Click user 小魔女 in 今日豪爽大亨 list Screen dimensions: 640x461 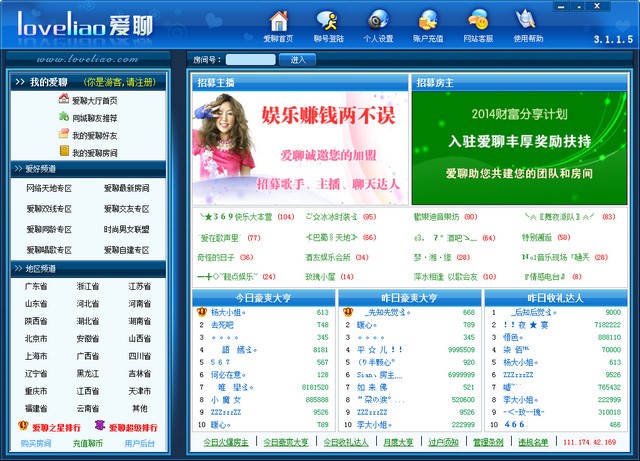(226, 400)
